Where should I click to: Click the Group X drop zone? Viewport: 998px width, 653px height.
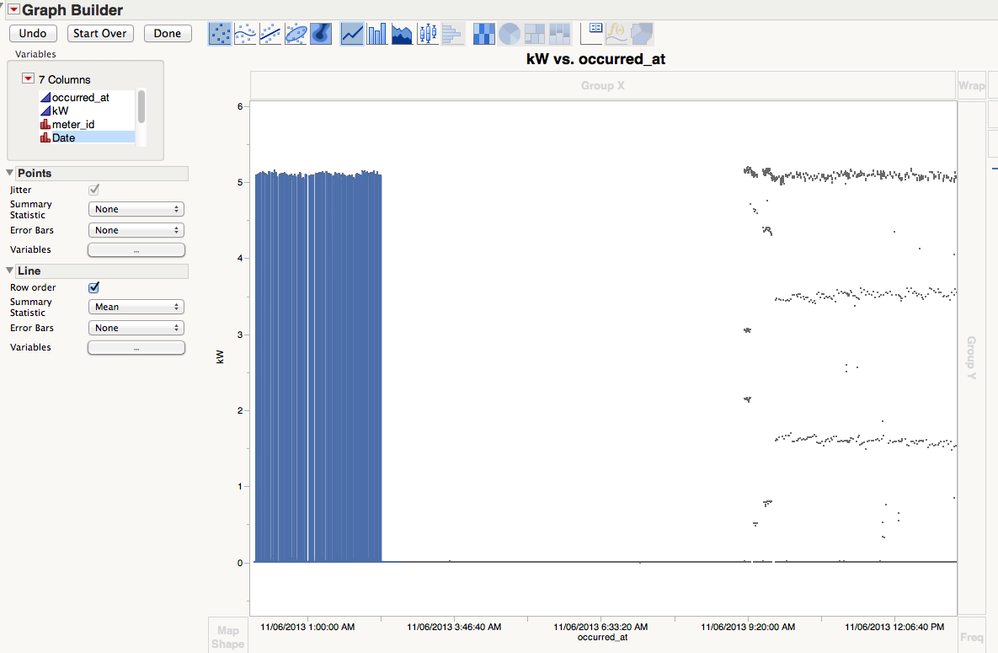point(603,85)
